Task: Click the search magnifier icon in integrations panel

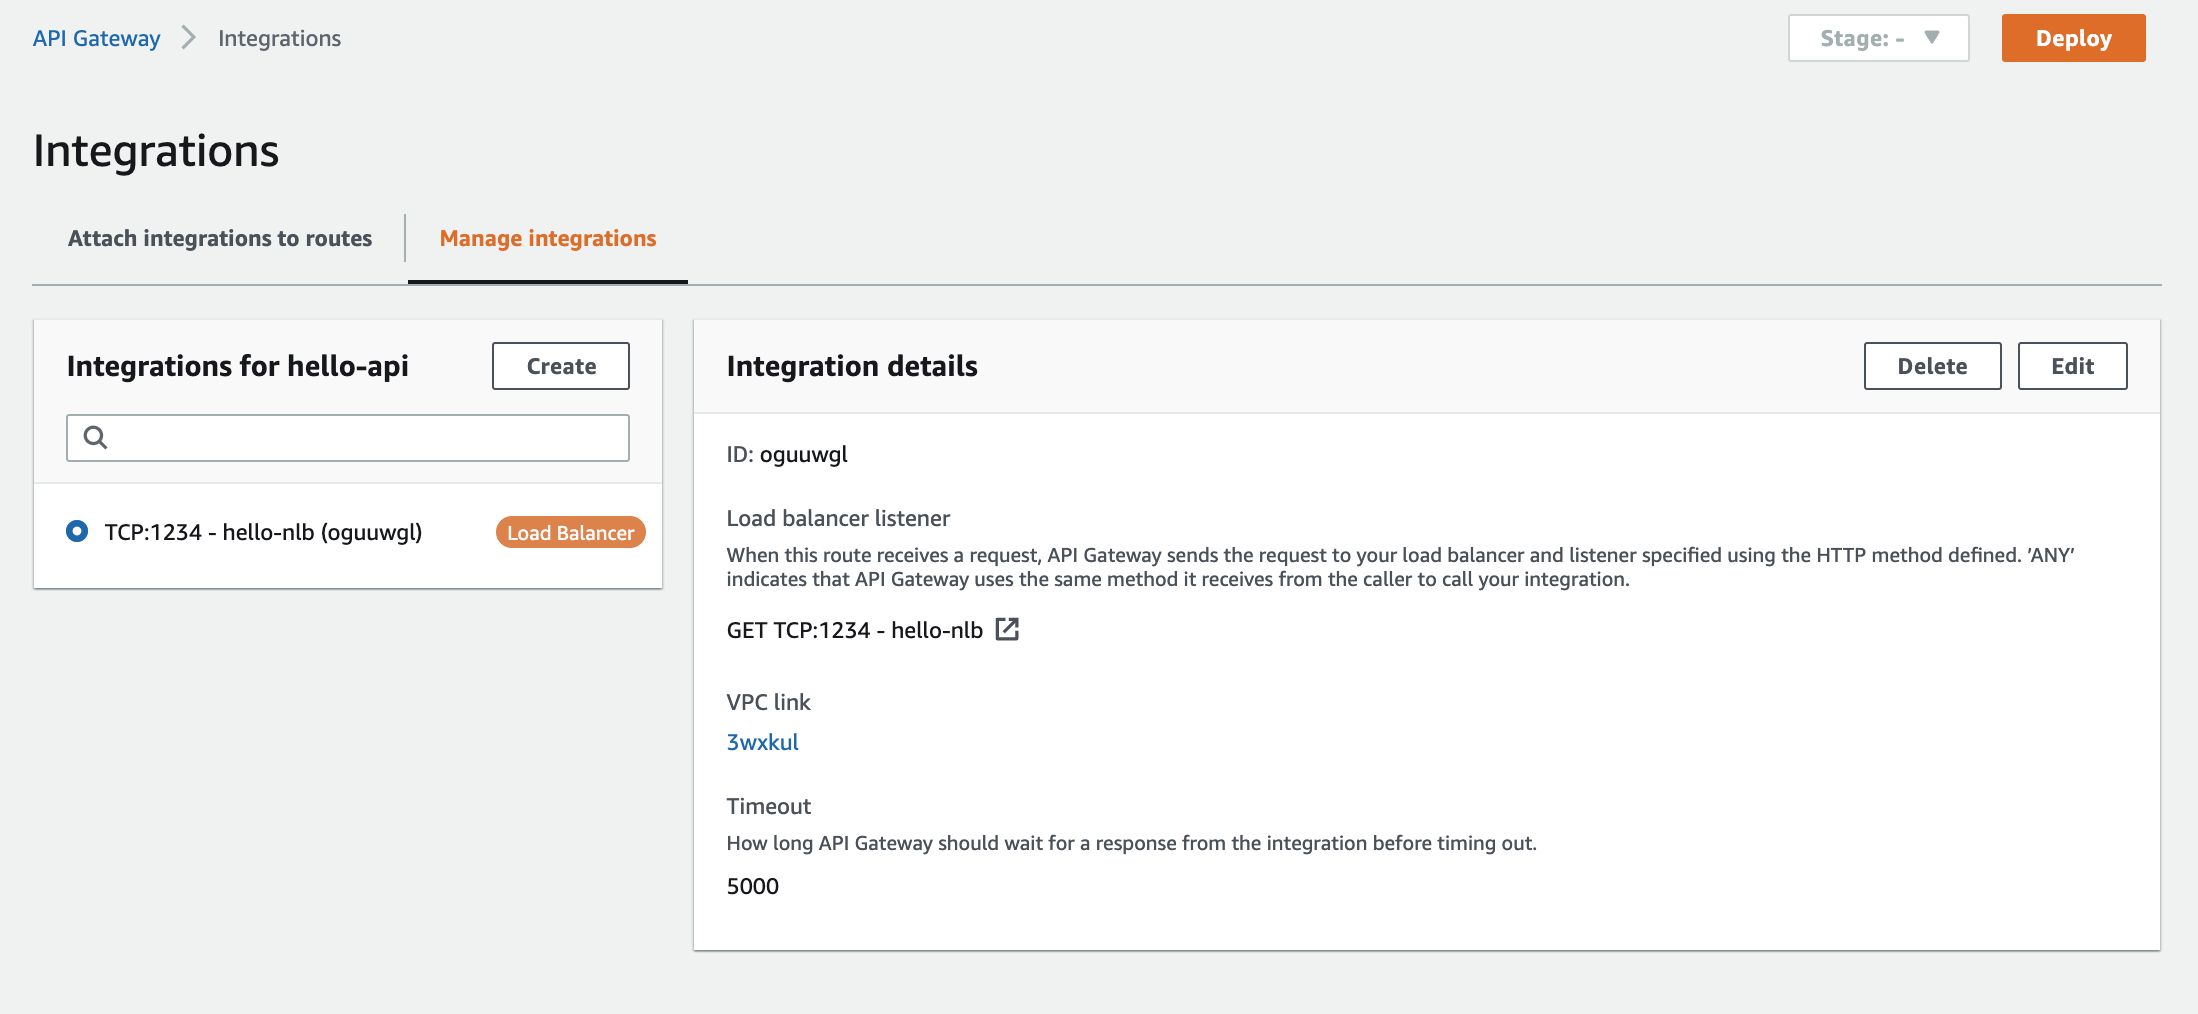Action: pos(97,438)
